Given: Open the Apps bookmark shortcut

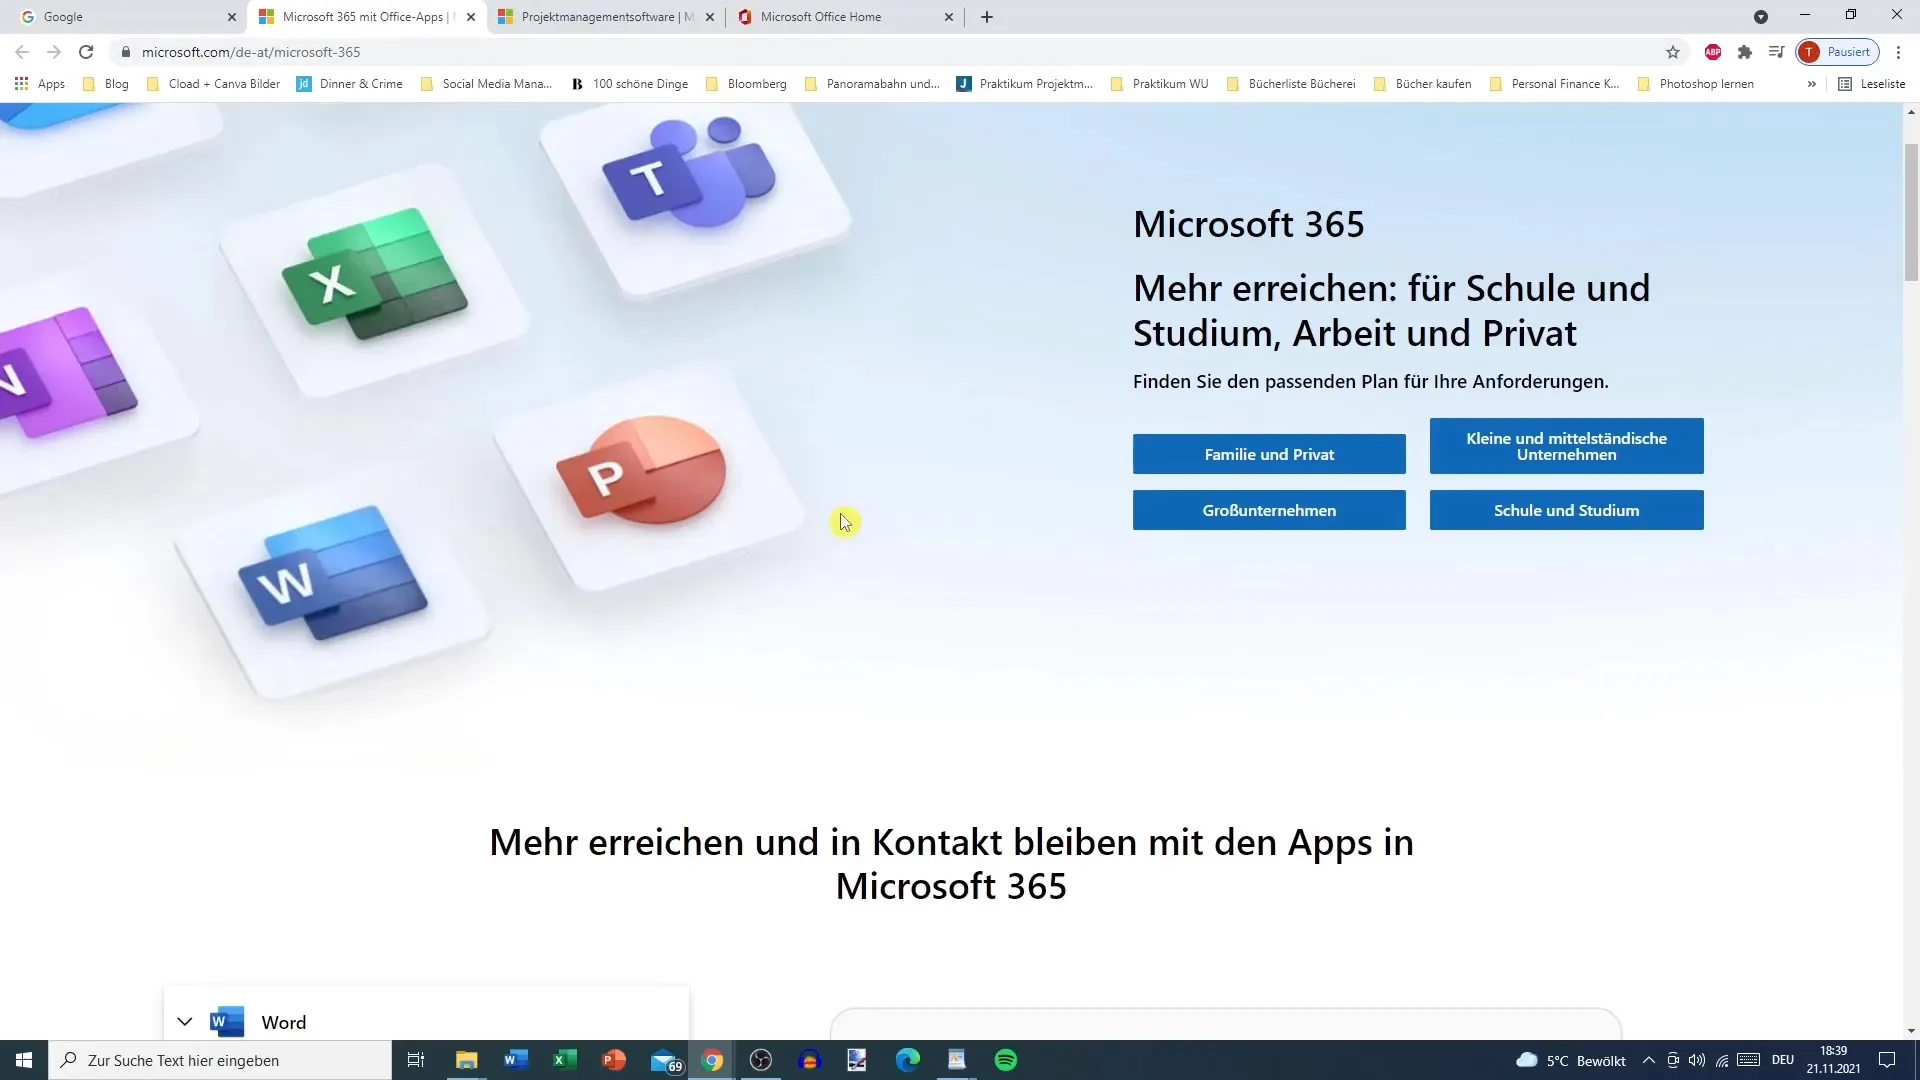Looking at the screenshot, I should (x=40, y=84).
